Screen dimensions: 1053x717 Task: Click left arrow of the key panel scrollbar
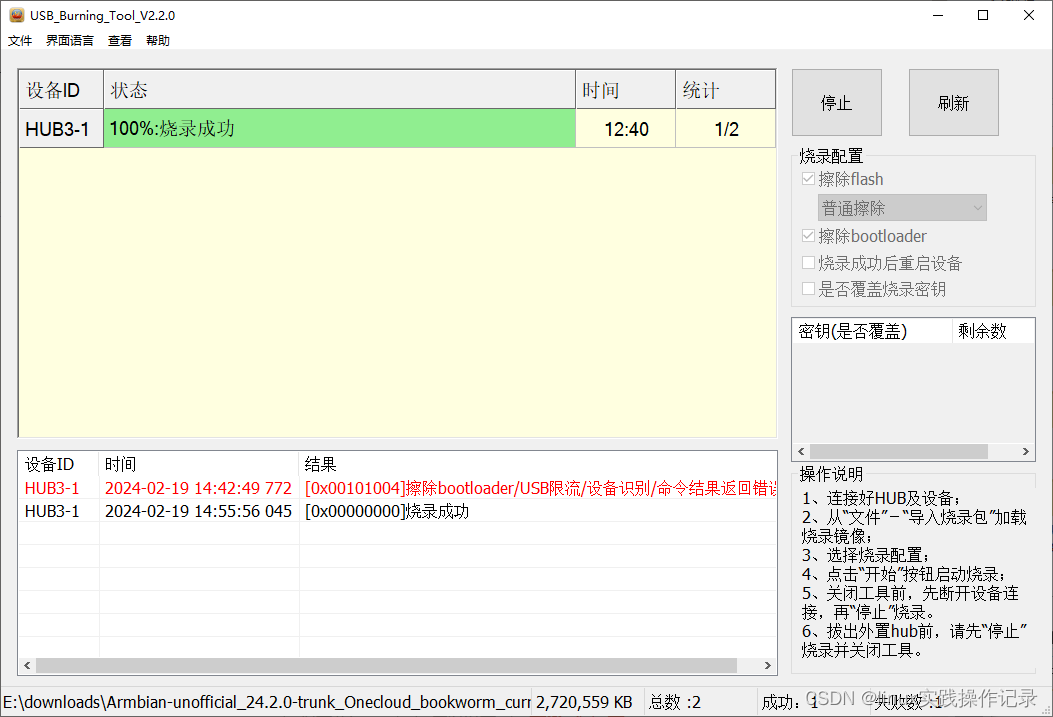pos(801,451)
